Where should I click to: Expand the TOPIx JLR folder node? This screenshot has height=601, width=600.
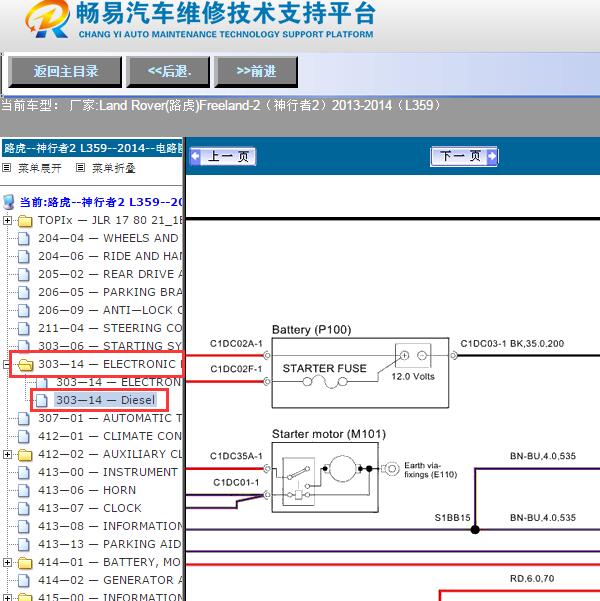point(7,220)
